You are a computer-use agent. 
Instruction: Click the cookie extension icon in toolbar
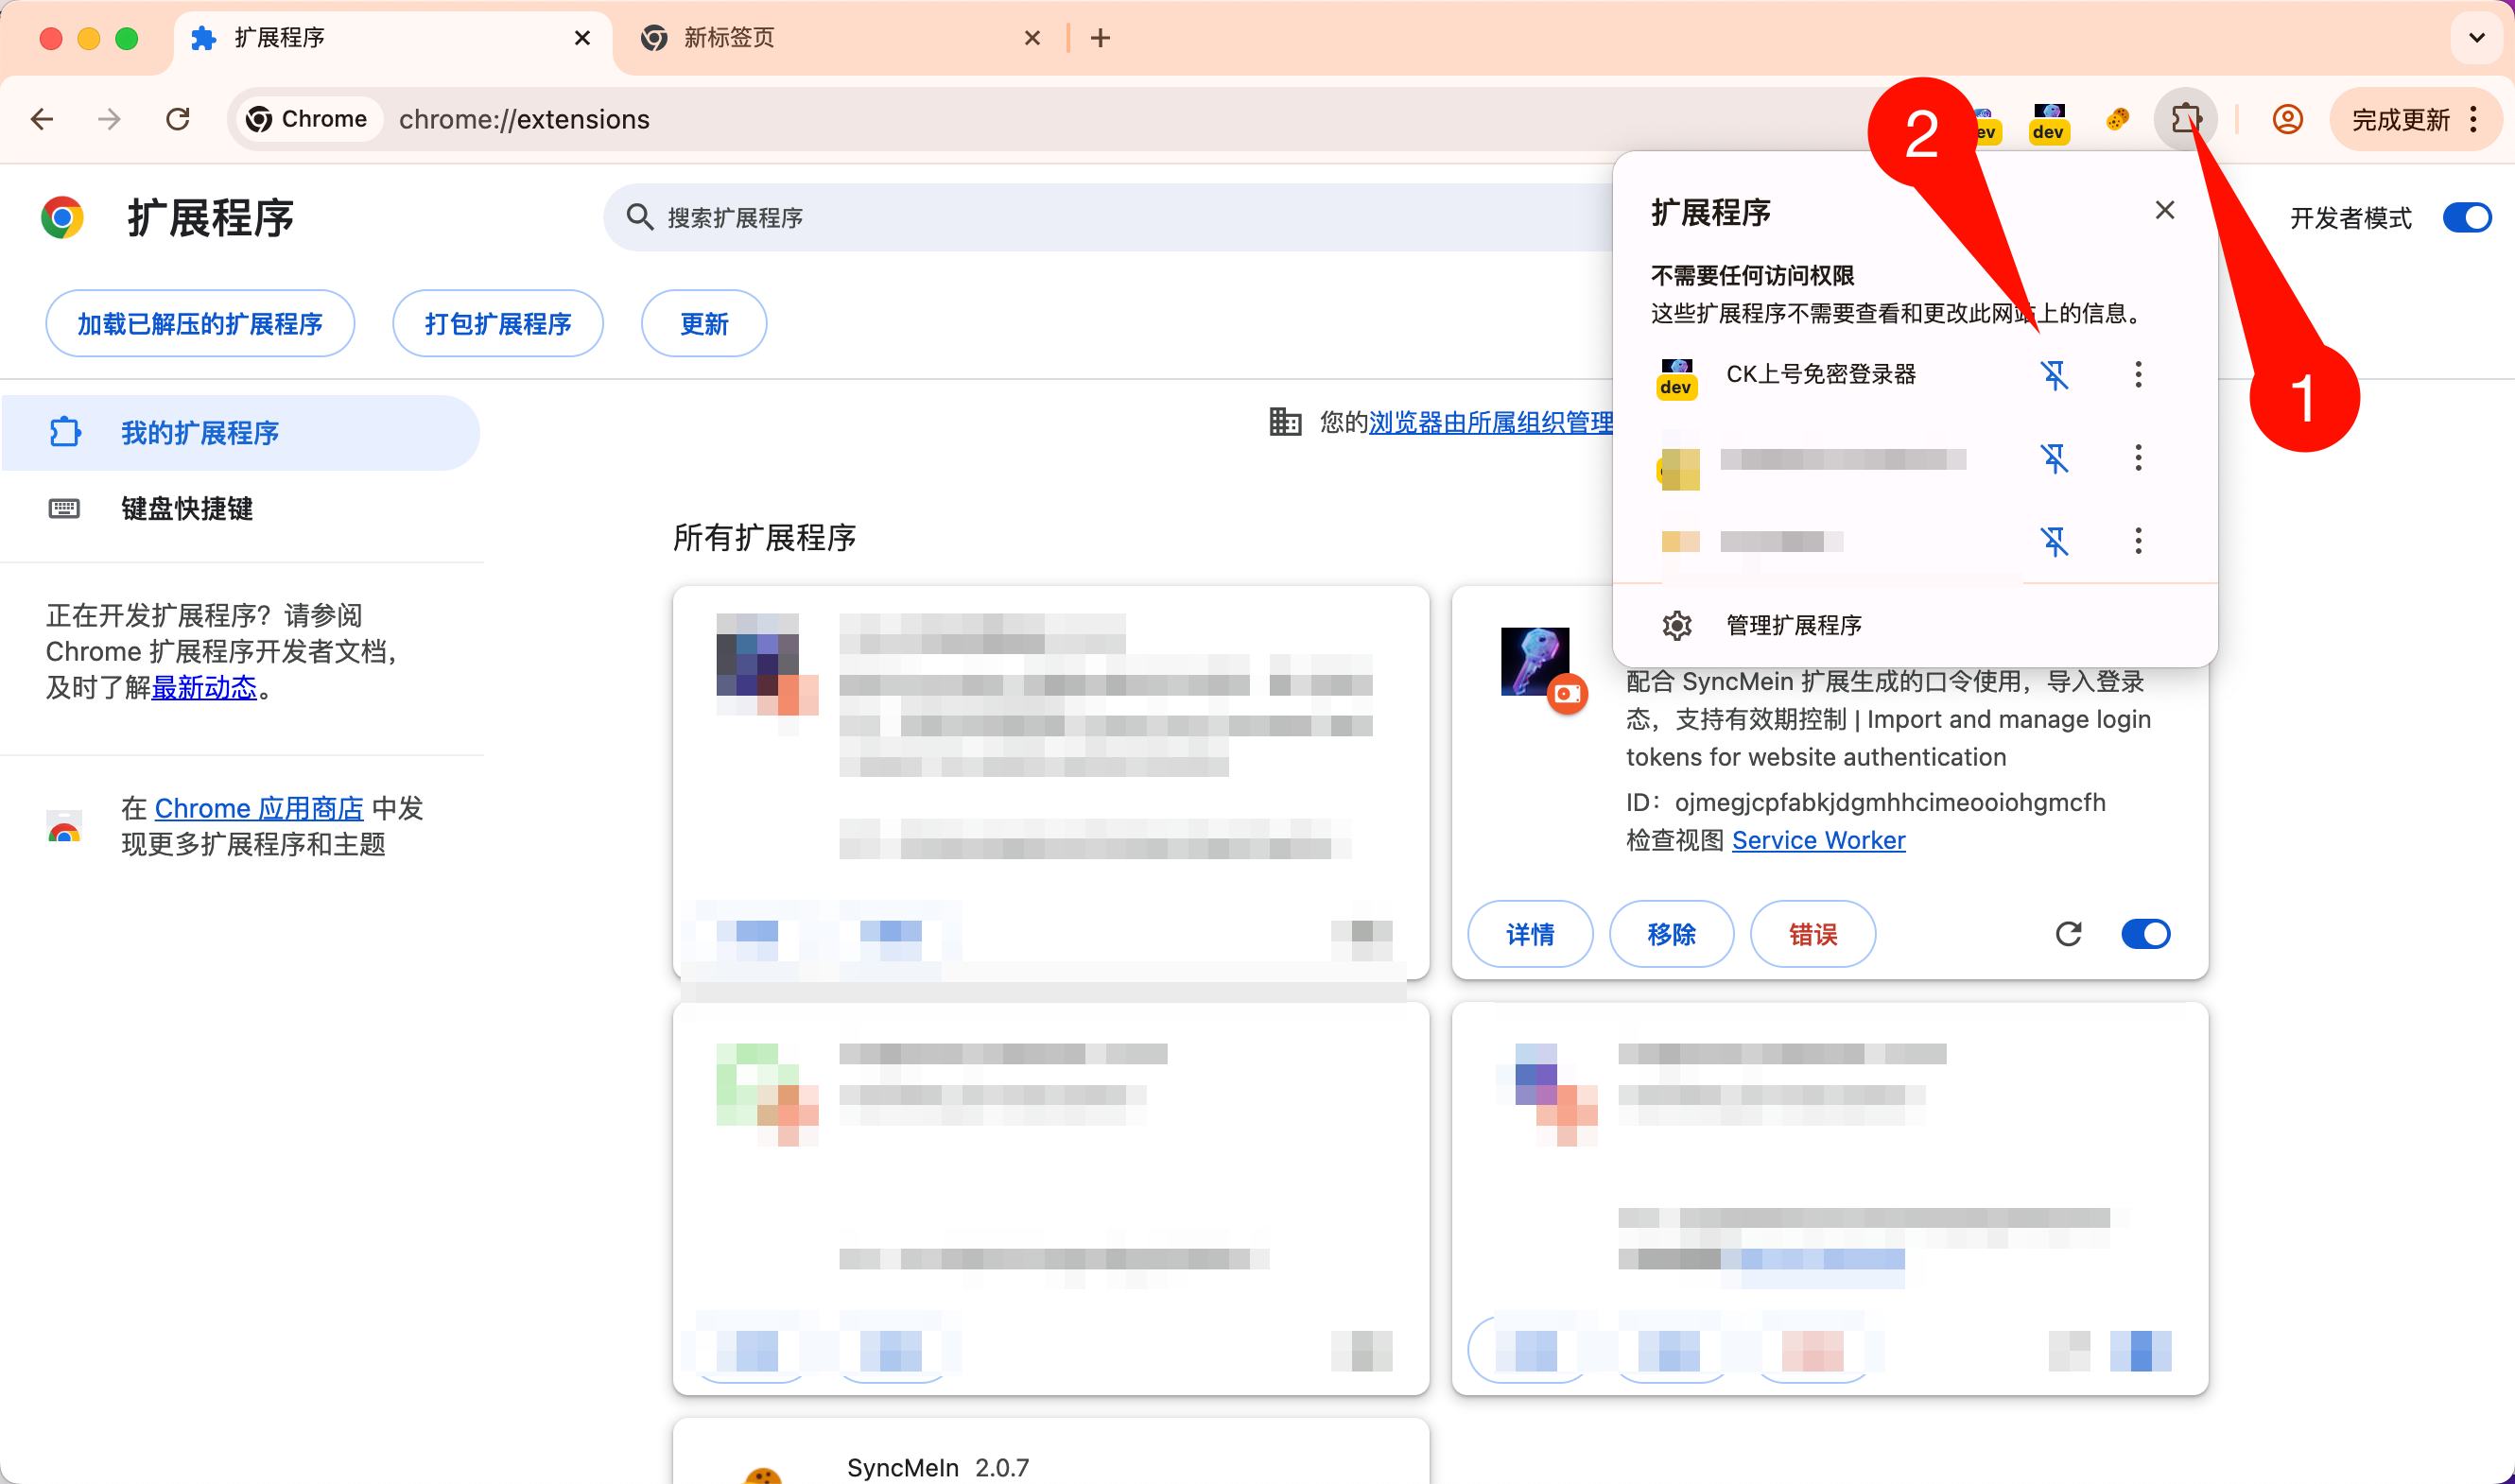click(x=2117, y=119)
